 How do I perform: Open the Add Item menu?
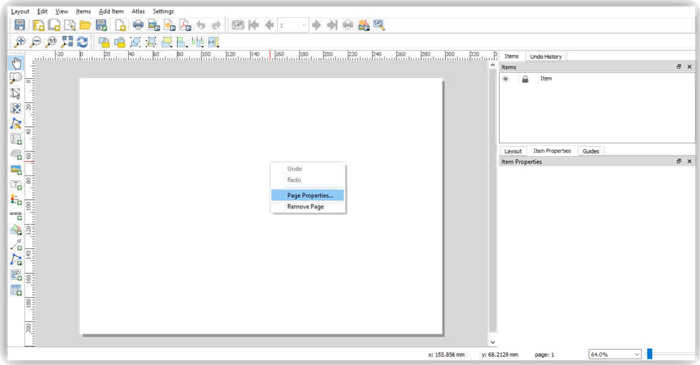pos(111,11)
